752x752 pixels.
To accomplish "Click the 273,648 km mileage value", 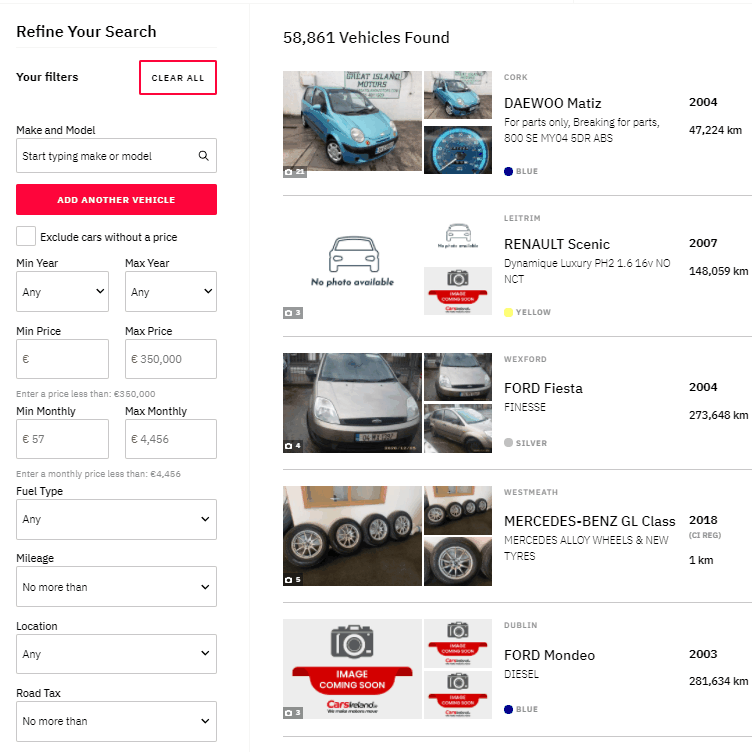I will (x=718, y=415).
